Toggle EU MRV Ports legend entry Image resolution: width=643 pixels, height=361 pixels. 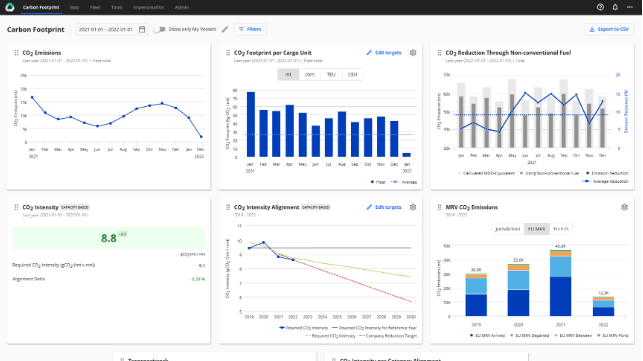[x=613, y=336]
